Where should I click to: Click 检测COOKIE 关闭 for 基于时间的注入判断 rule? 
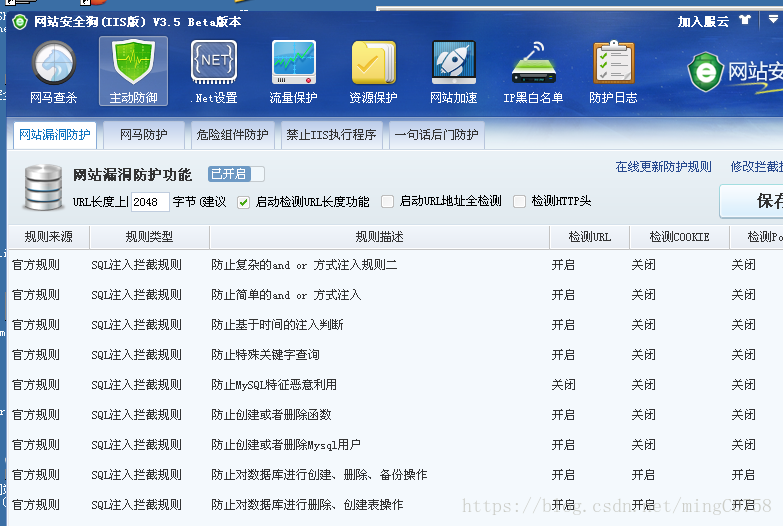point(643,325)
